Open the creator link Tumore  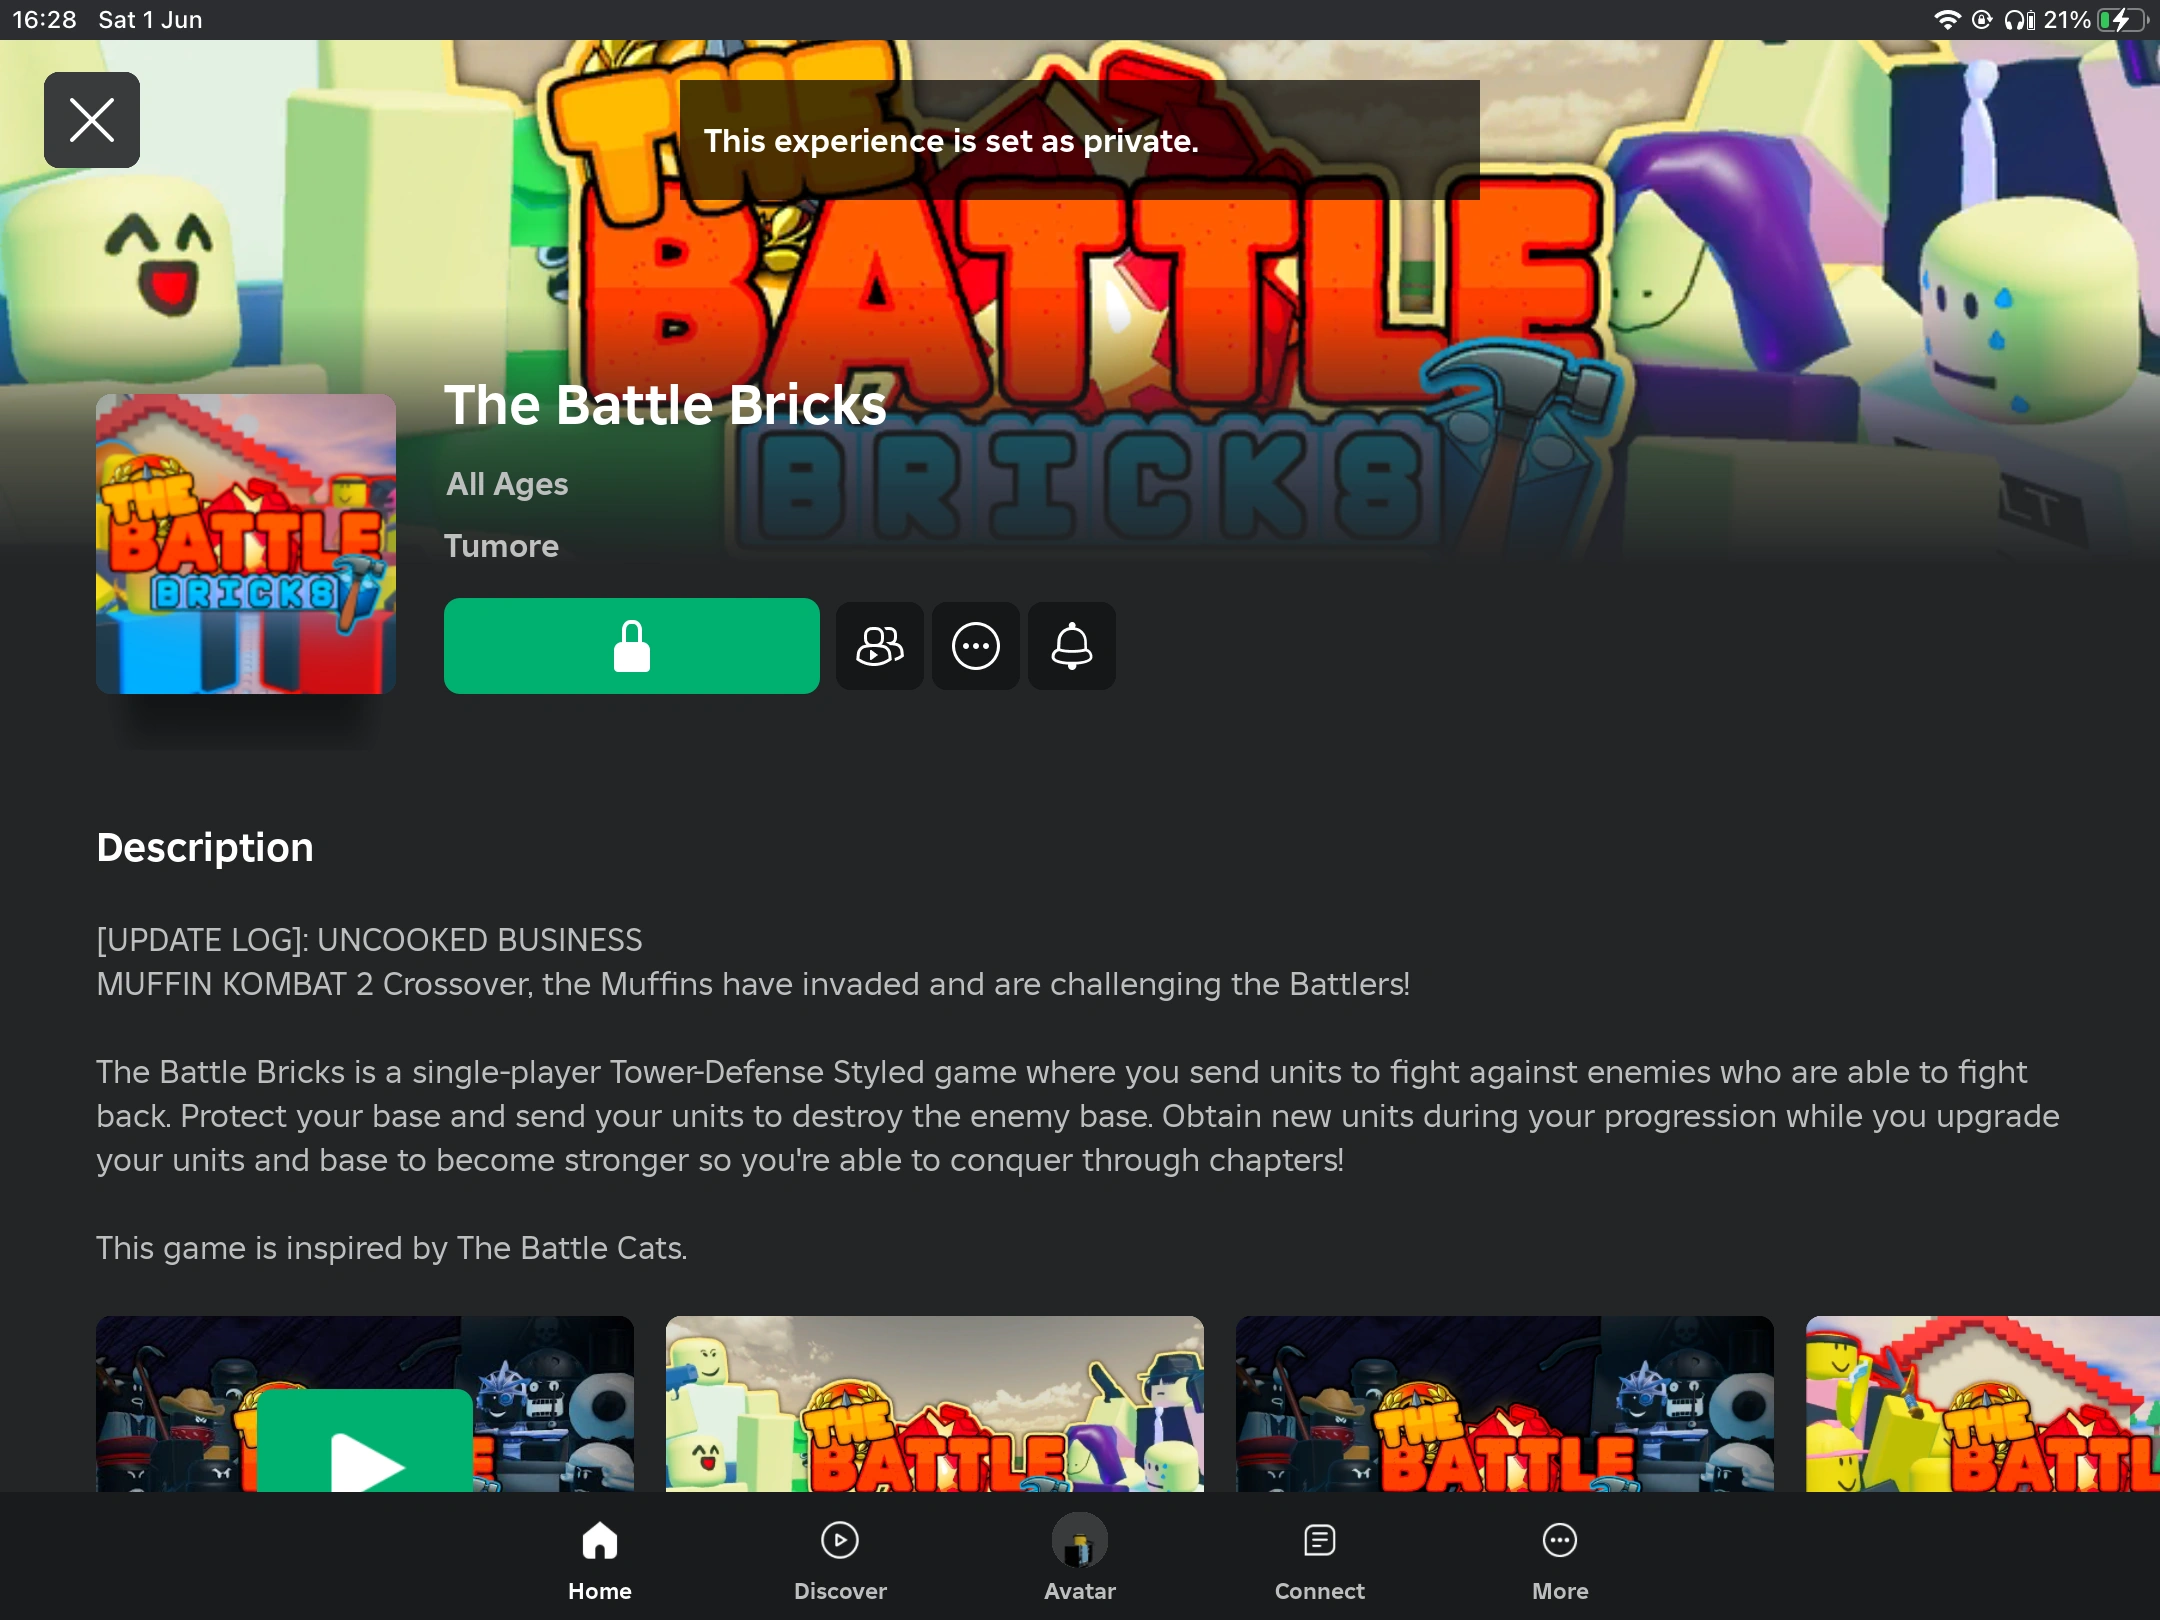click(501, 546)
